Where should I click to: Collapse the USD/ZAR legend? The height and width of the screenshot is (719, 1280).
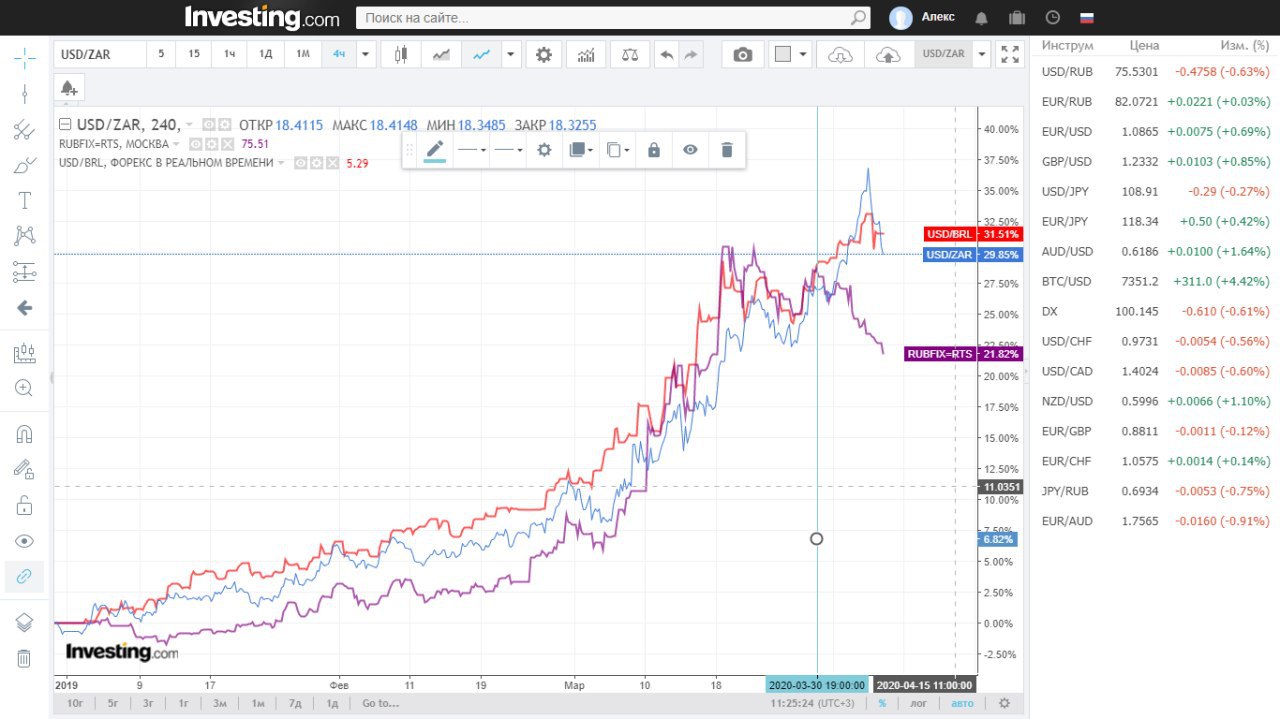[x=65, y=125]
